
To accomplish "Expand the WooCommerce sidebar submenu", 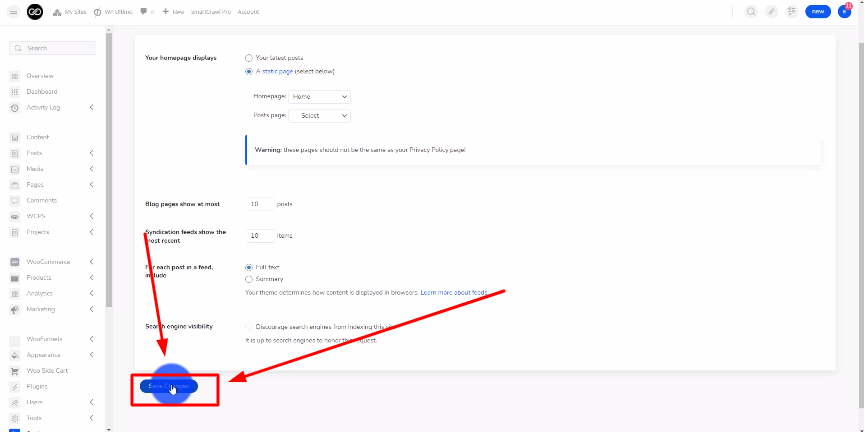I will coord(91,262).
